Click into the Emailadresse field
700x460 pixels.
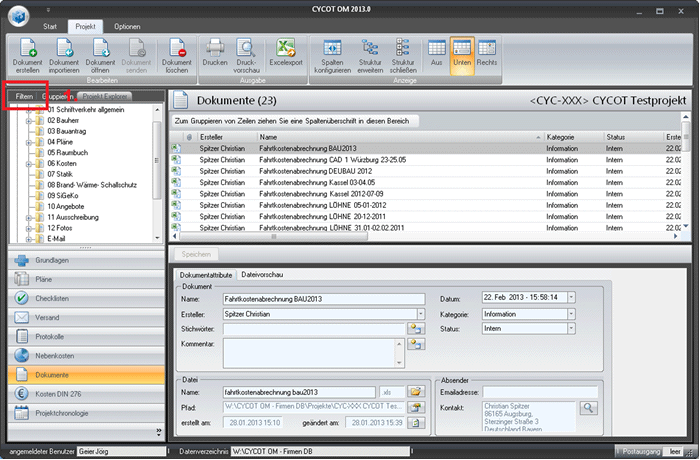(540, 393)
